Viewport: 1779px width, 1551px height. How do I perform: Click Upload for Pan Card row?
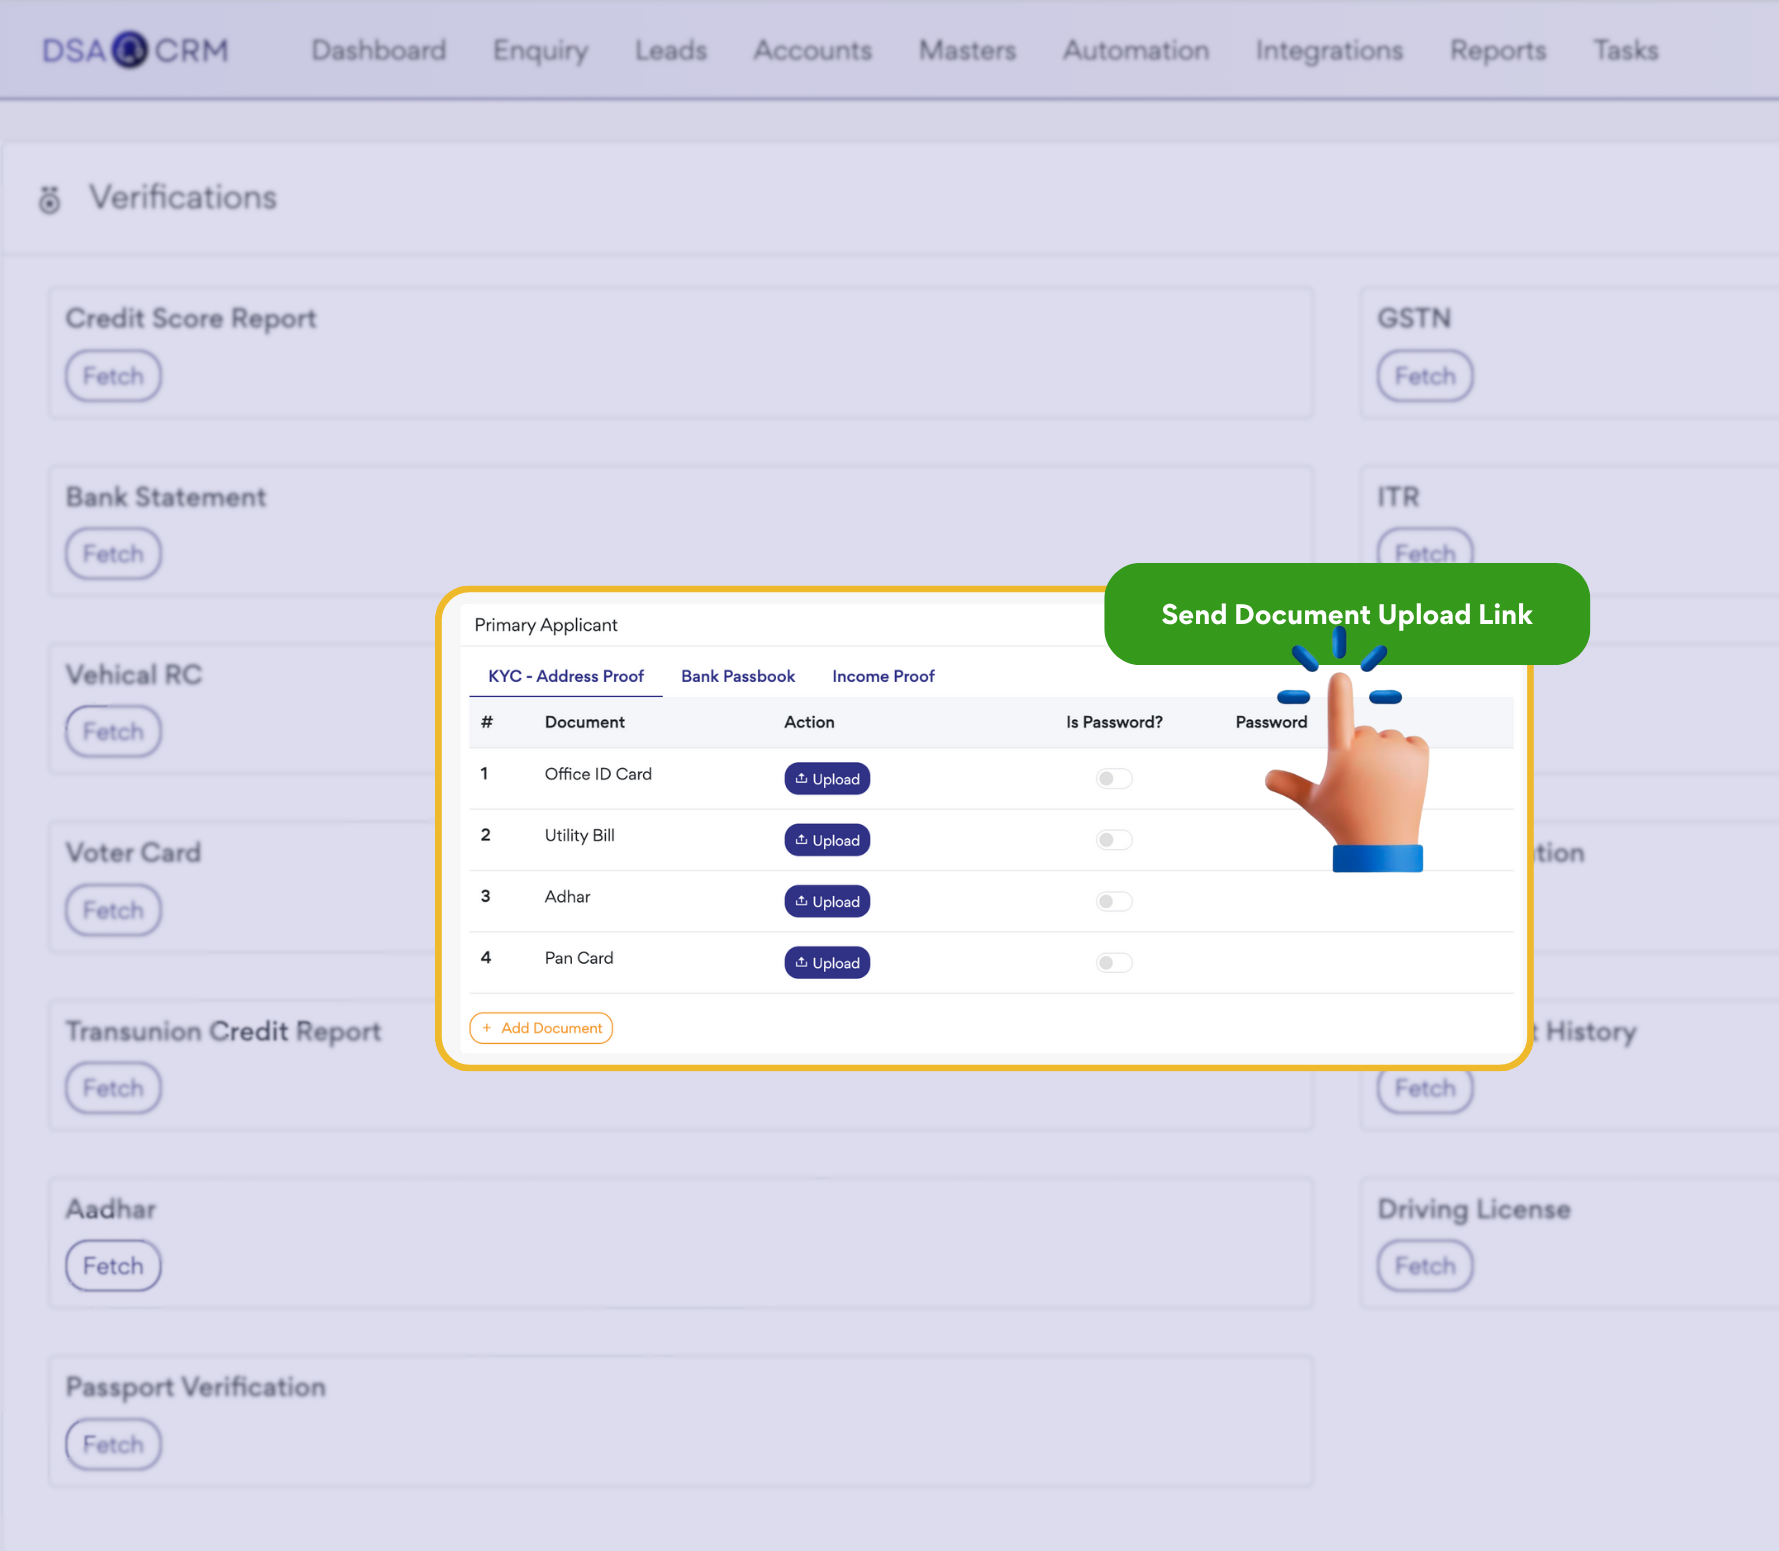826,963
